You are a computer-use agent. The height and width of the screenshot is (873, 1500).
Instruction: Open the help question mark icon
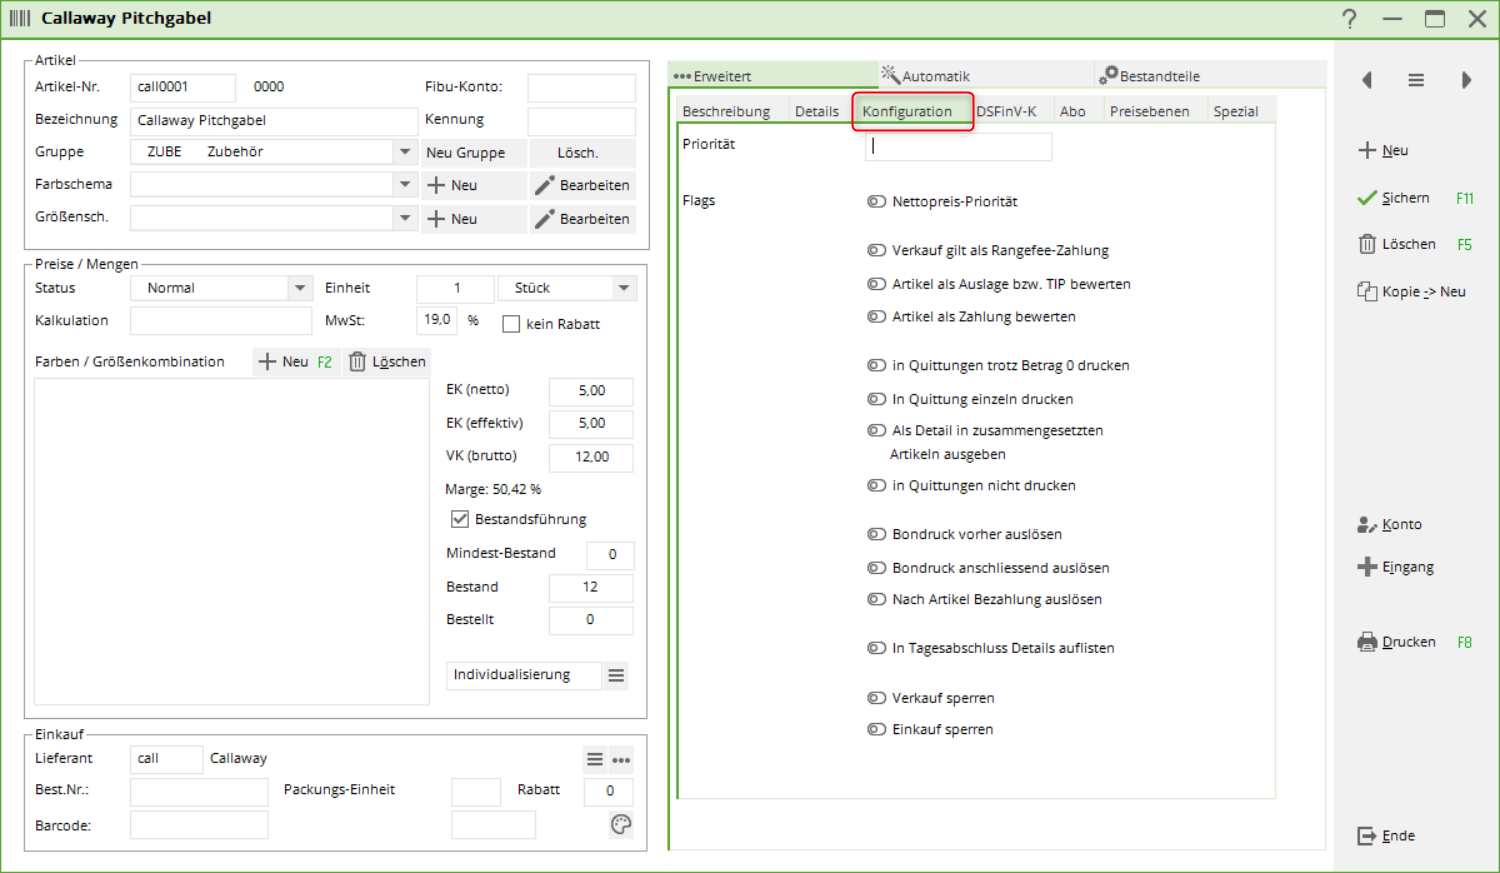click(x=1349, y=19)
